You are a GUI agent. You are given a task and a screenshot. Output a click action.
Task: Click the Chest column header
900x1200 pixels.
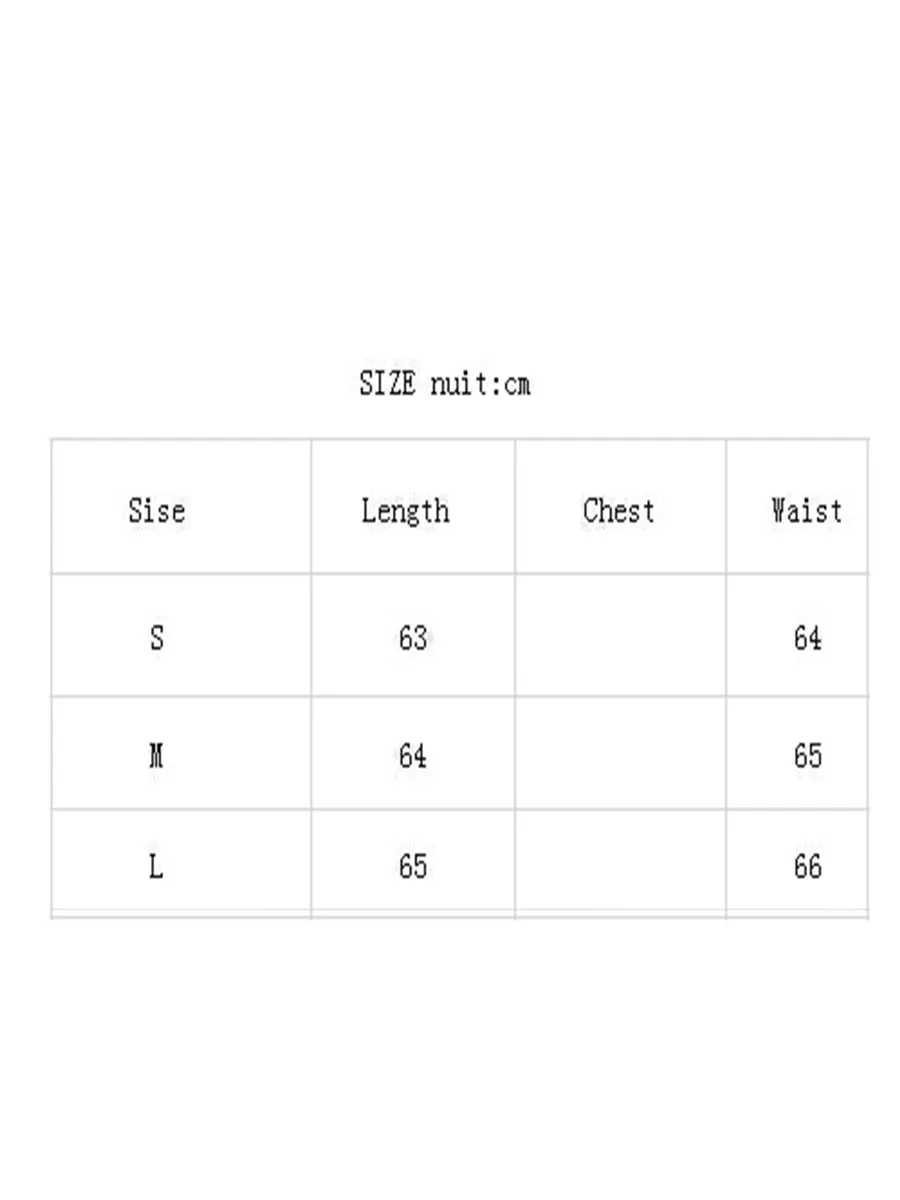(x=619, y=511)
